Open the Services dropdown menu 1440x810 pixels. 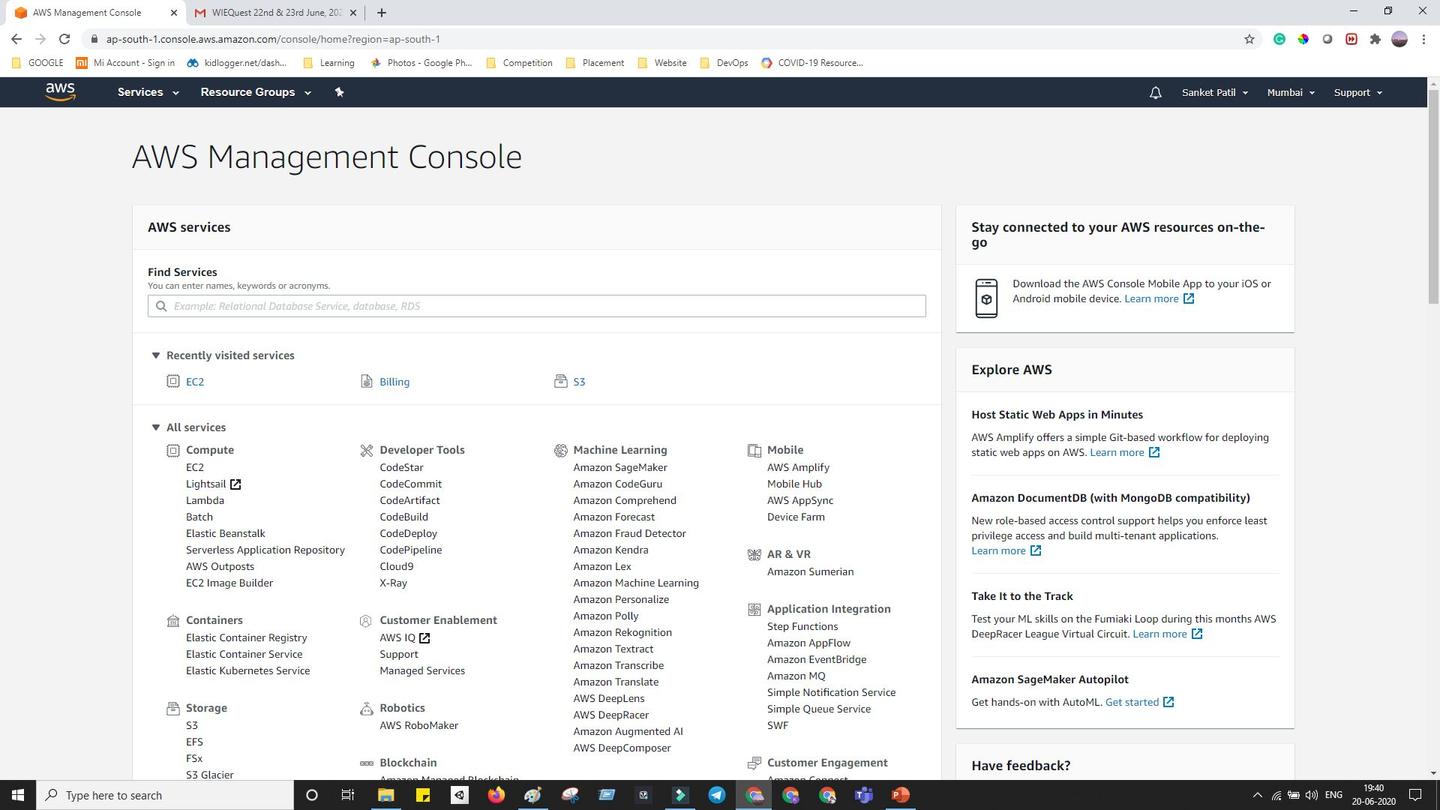pos(148,92)
